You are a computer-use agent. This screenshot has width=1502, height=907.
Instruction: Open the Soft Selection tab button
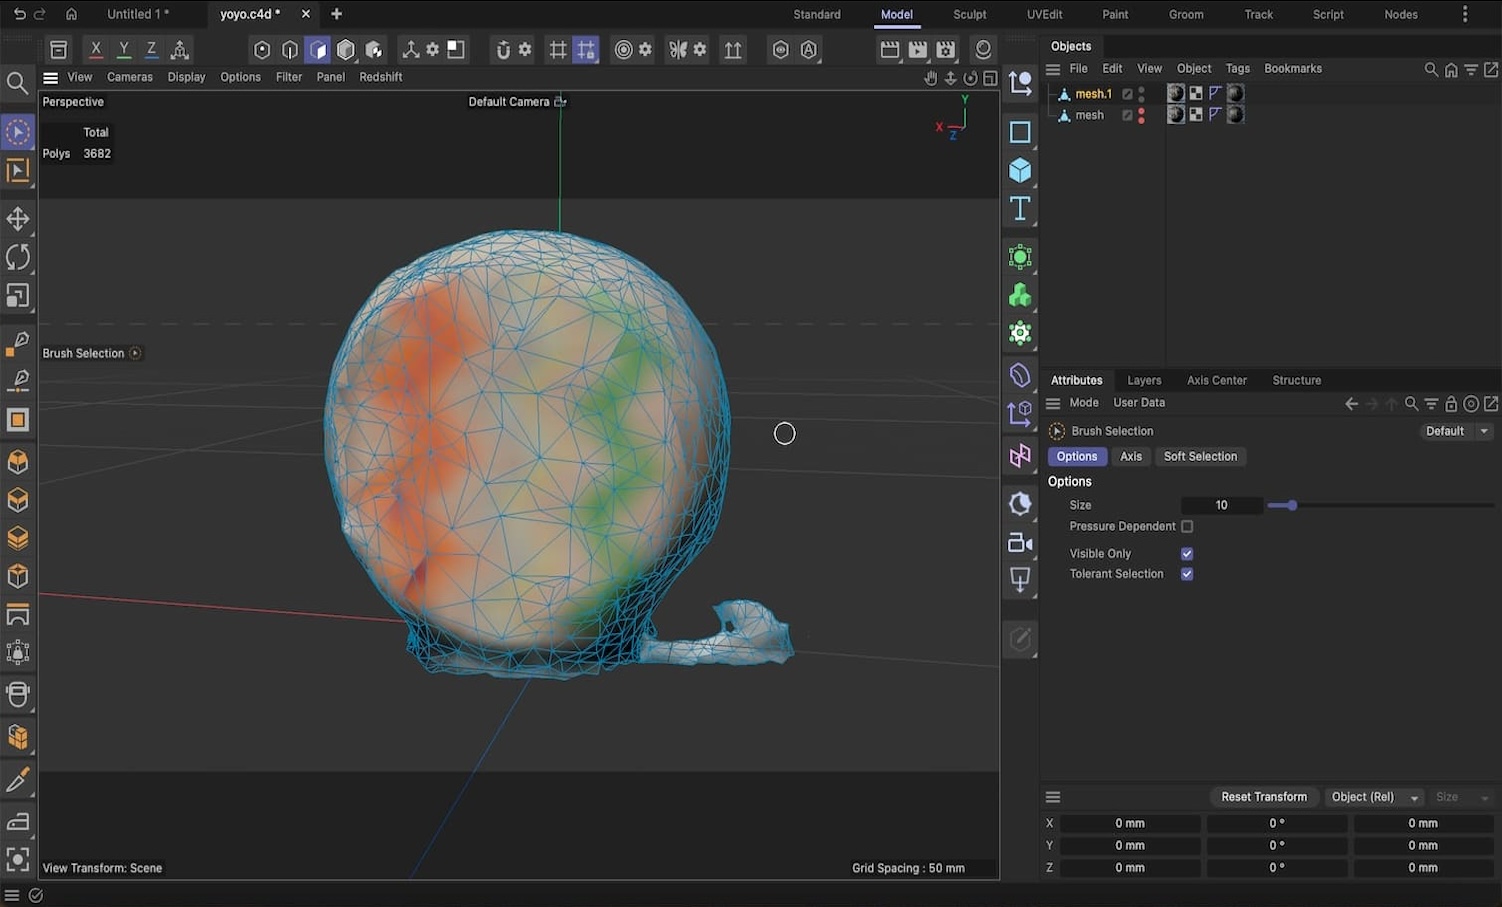point(1199,456)
